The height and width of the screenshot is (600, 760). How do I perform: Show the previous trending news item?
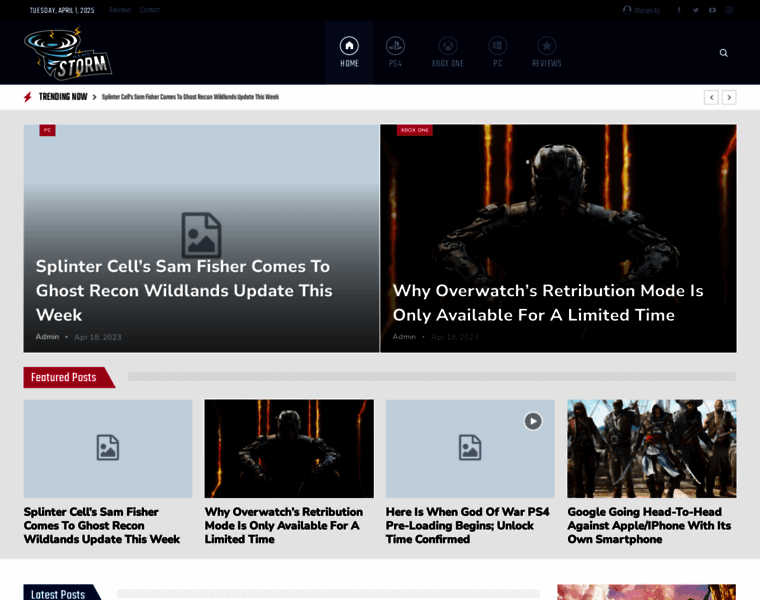[x=711, y=97]
